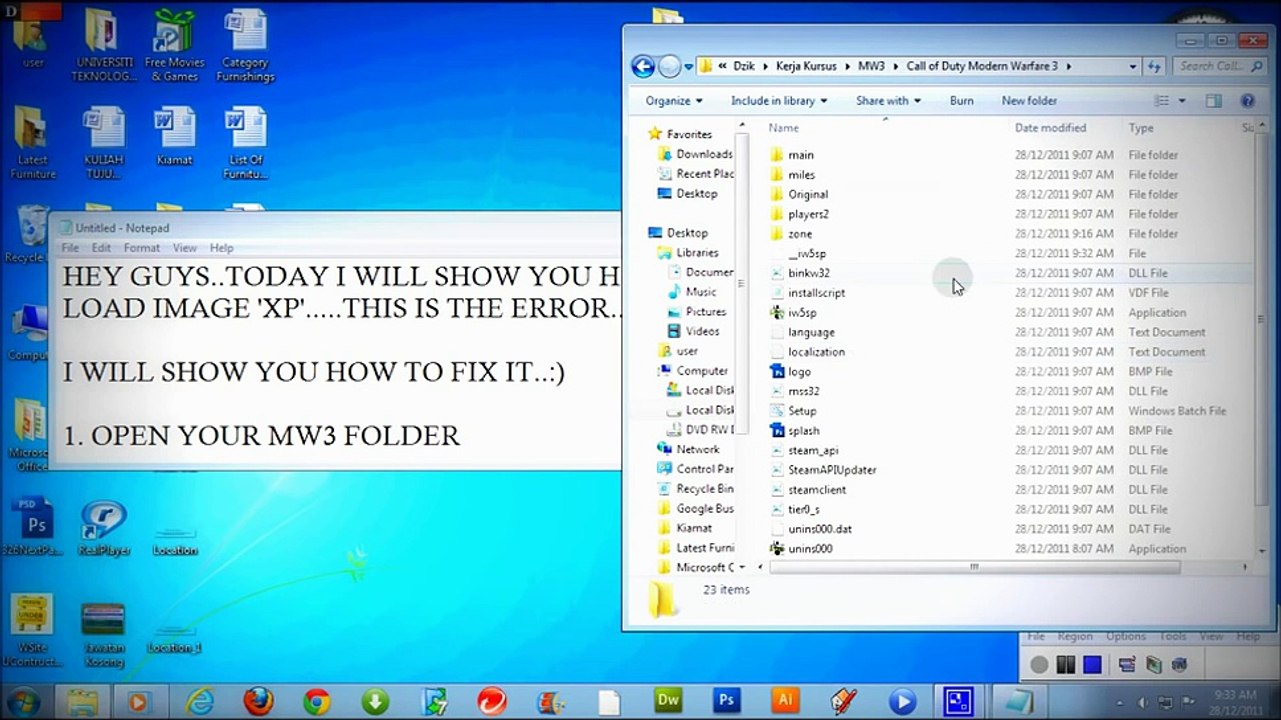The height and width of the screenshot is (720, 1281).
Task: Select the RealPlayer desktop shortcut
Action: [104, 527]
